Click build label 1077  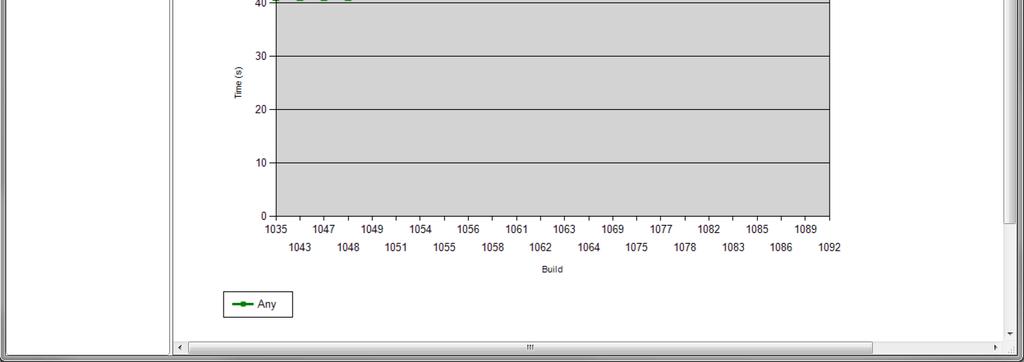click(x=661, y=229)
